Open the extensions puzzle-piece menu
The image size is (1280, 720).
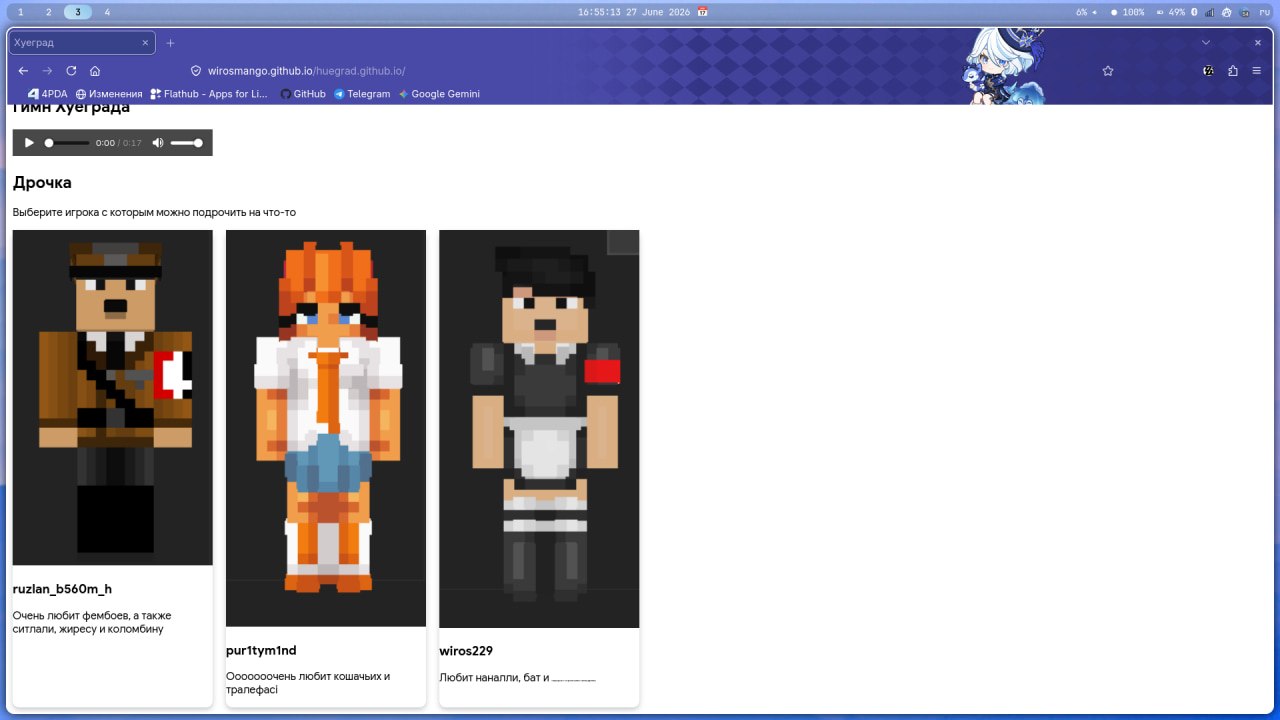click(1232, 71)
